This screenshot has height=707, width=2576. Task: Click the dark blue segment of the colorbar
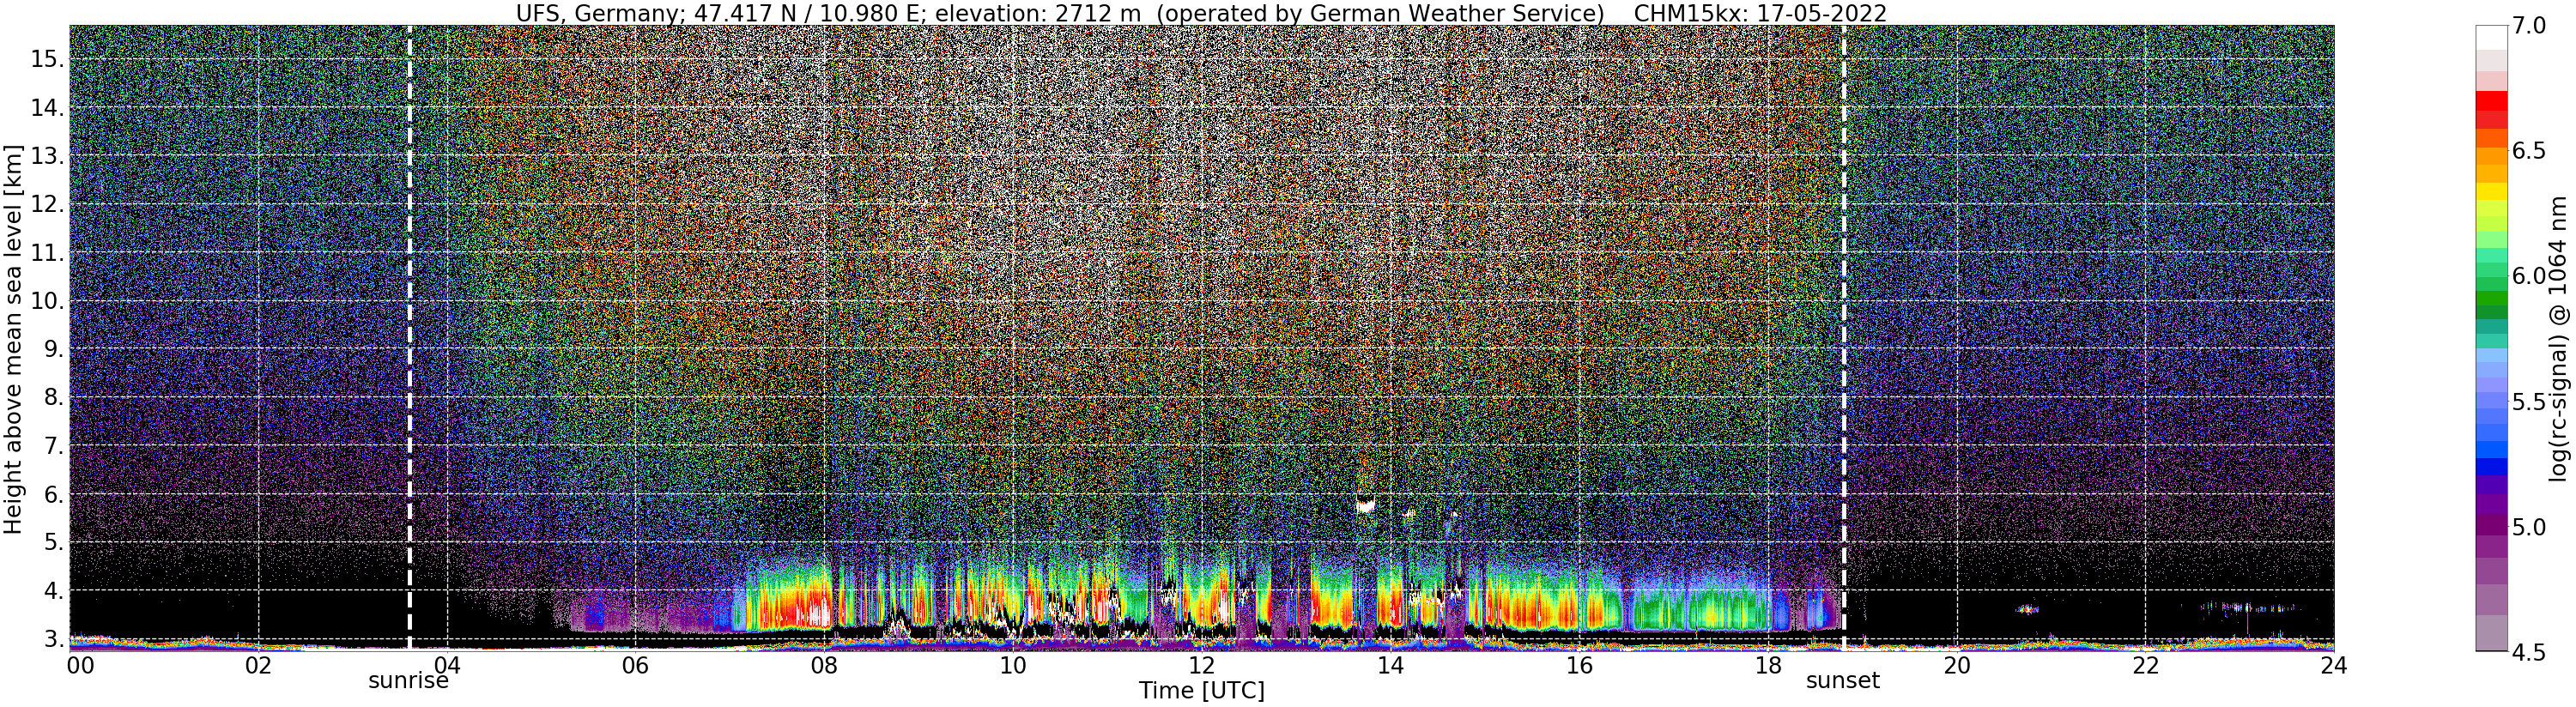2491,466
